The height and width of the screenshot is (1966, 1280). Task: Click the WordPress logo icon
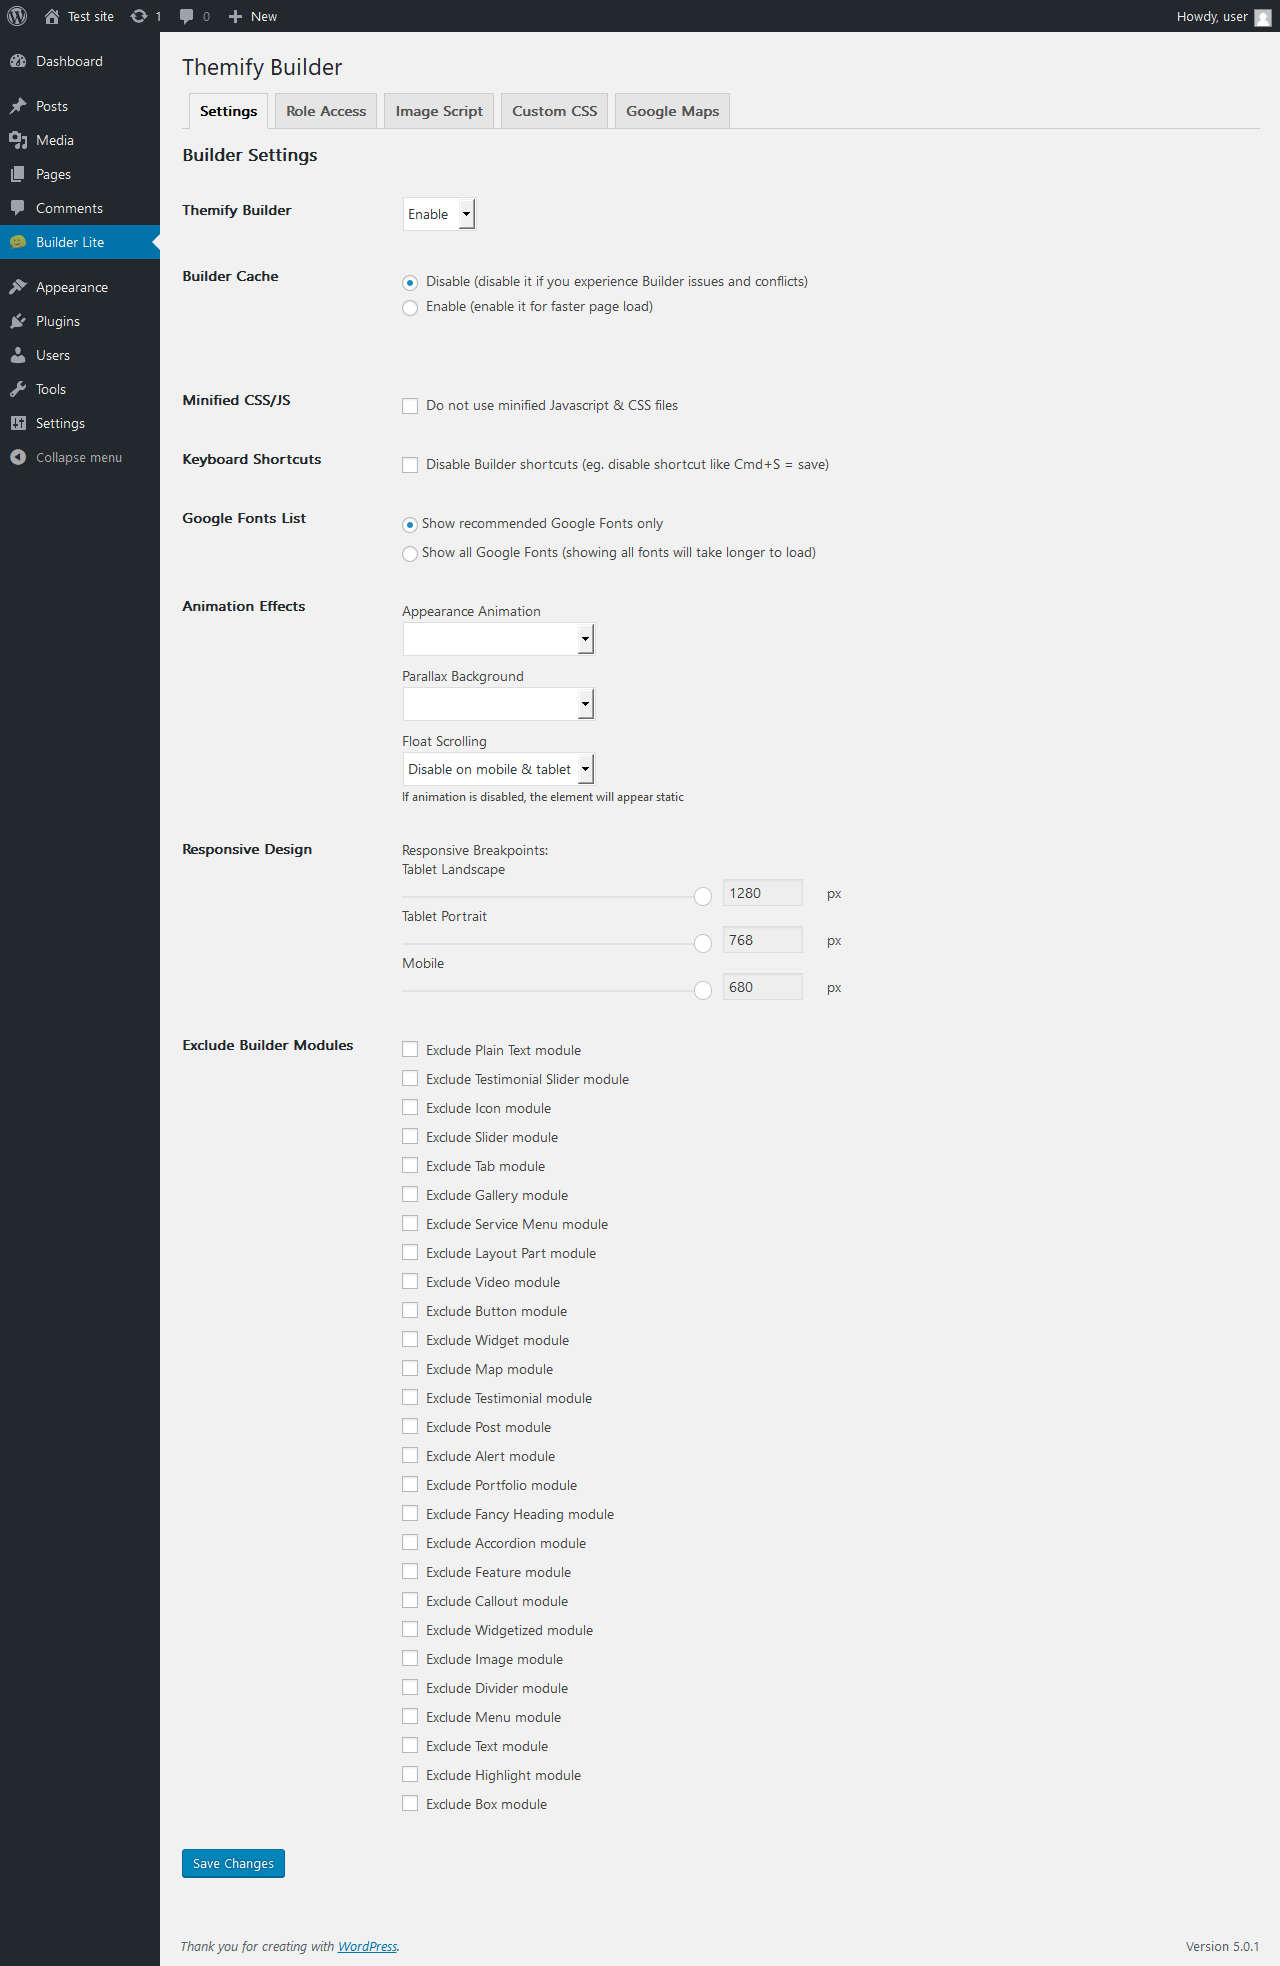(17, 16)
